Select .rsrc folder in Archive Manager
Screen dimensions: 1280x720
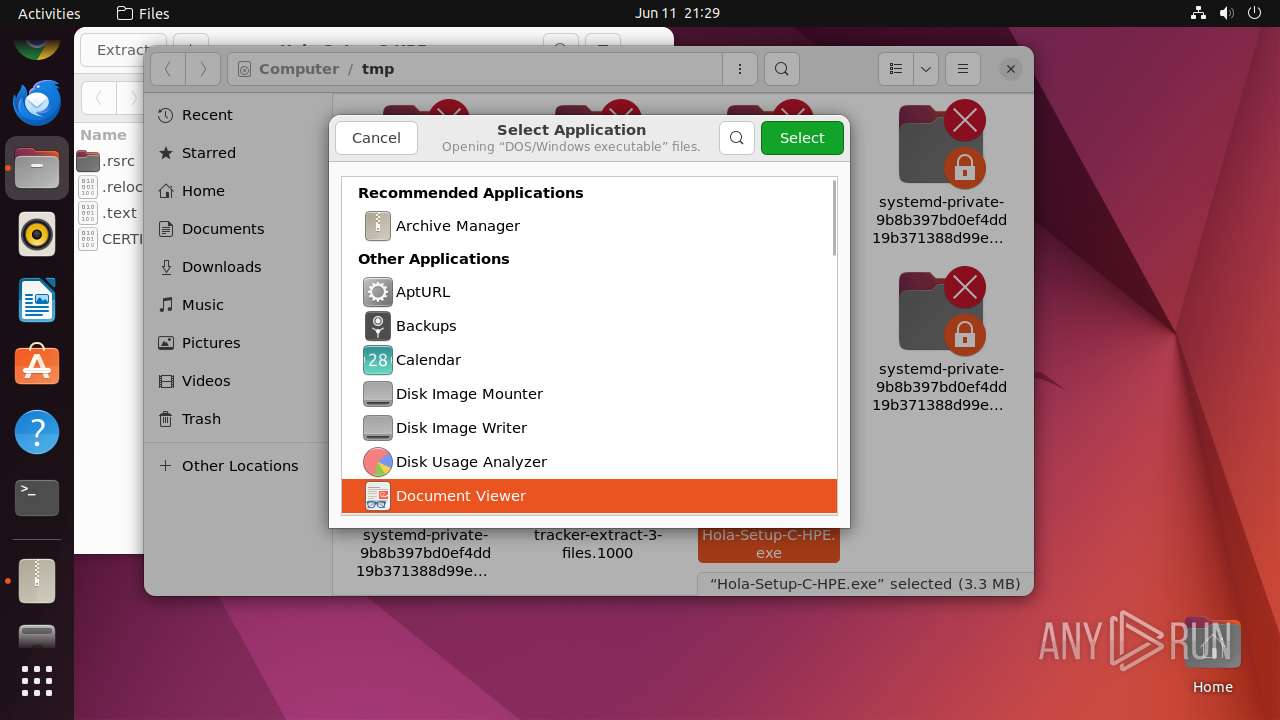click(x=108, y=161)
